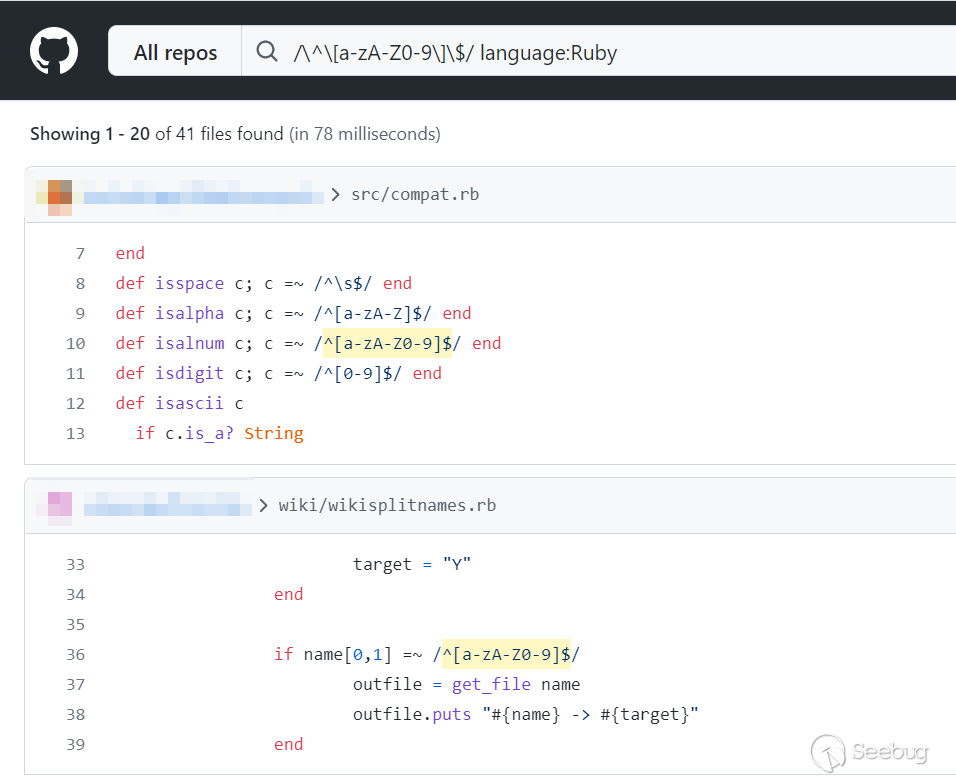The height and width of the screenshot is (780, 956).
Task: Click the highlighted regex match on line 36
Action: click(x=505, y=655)
